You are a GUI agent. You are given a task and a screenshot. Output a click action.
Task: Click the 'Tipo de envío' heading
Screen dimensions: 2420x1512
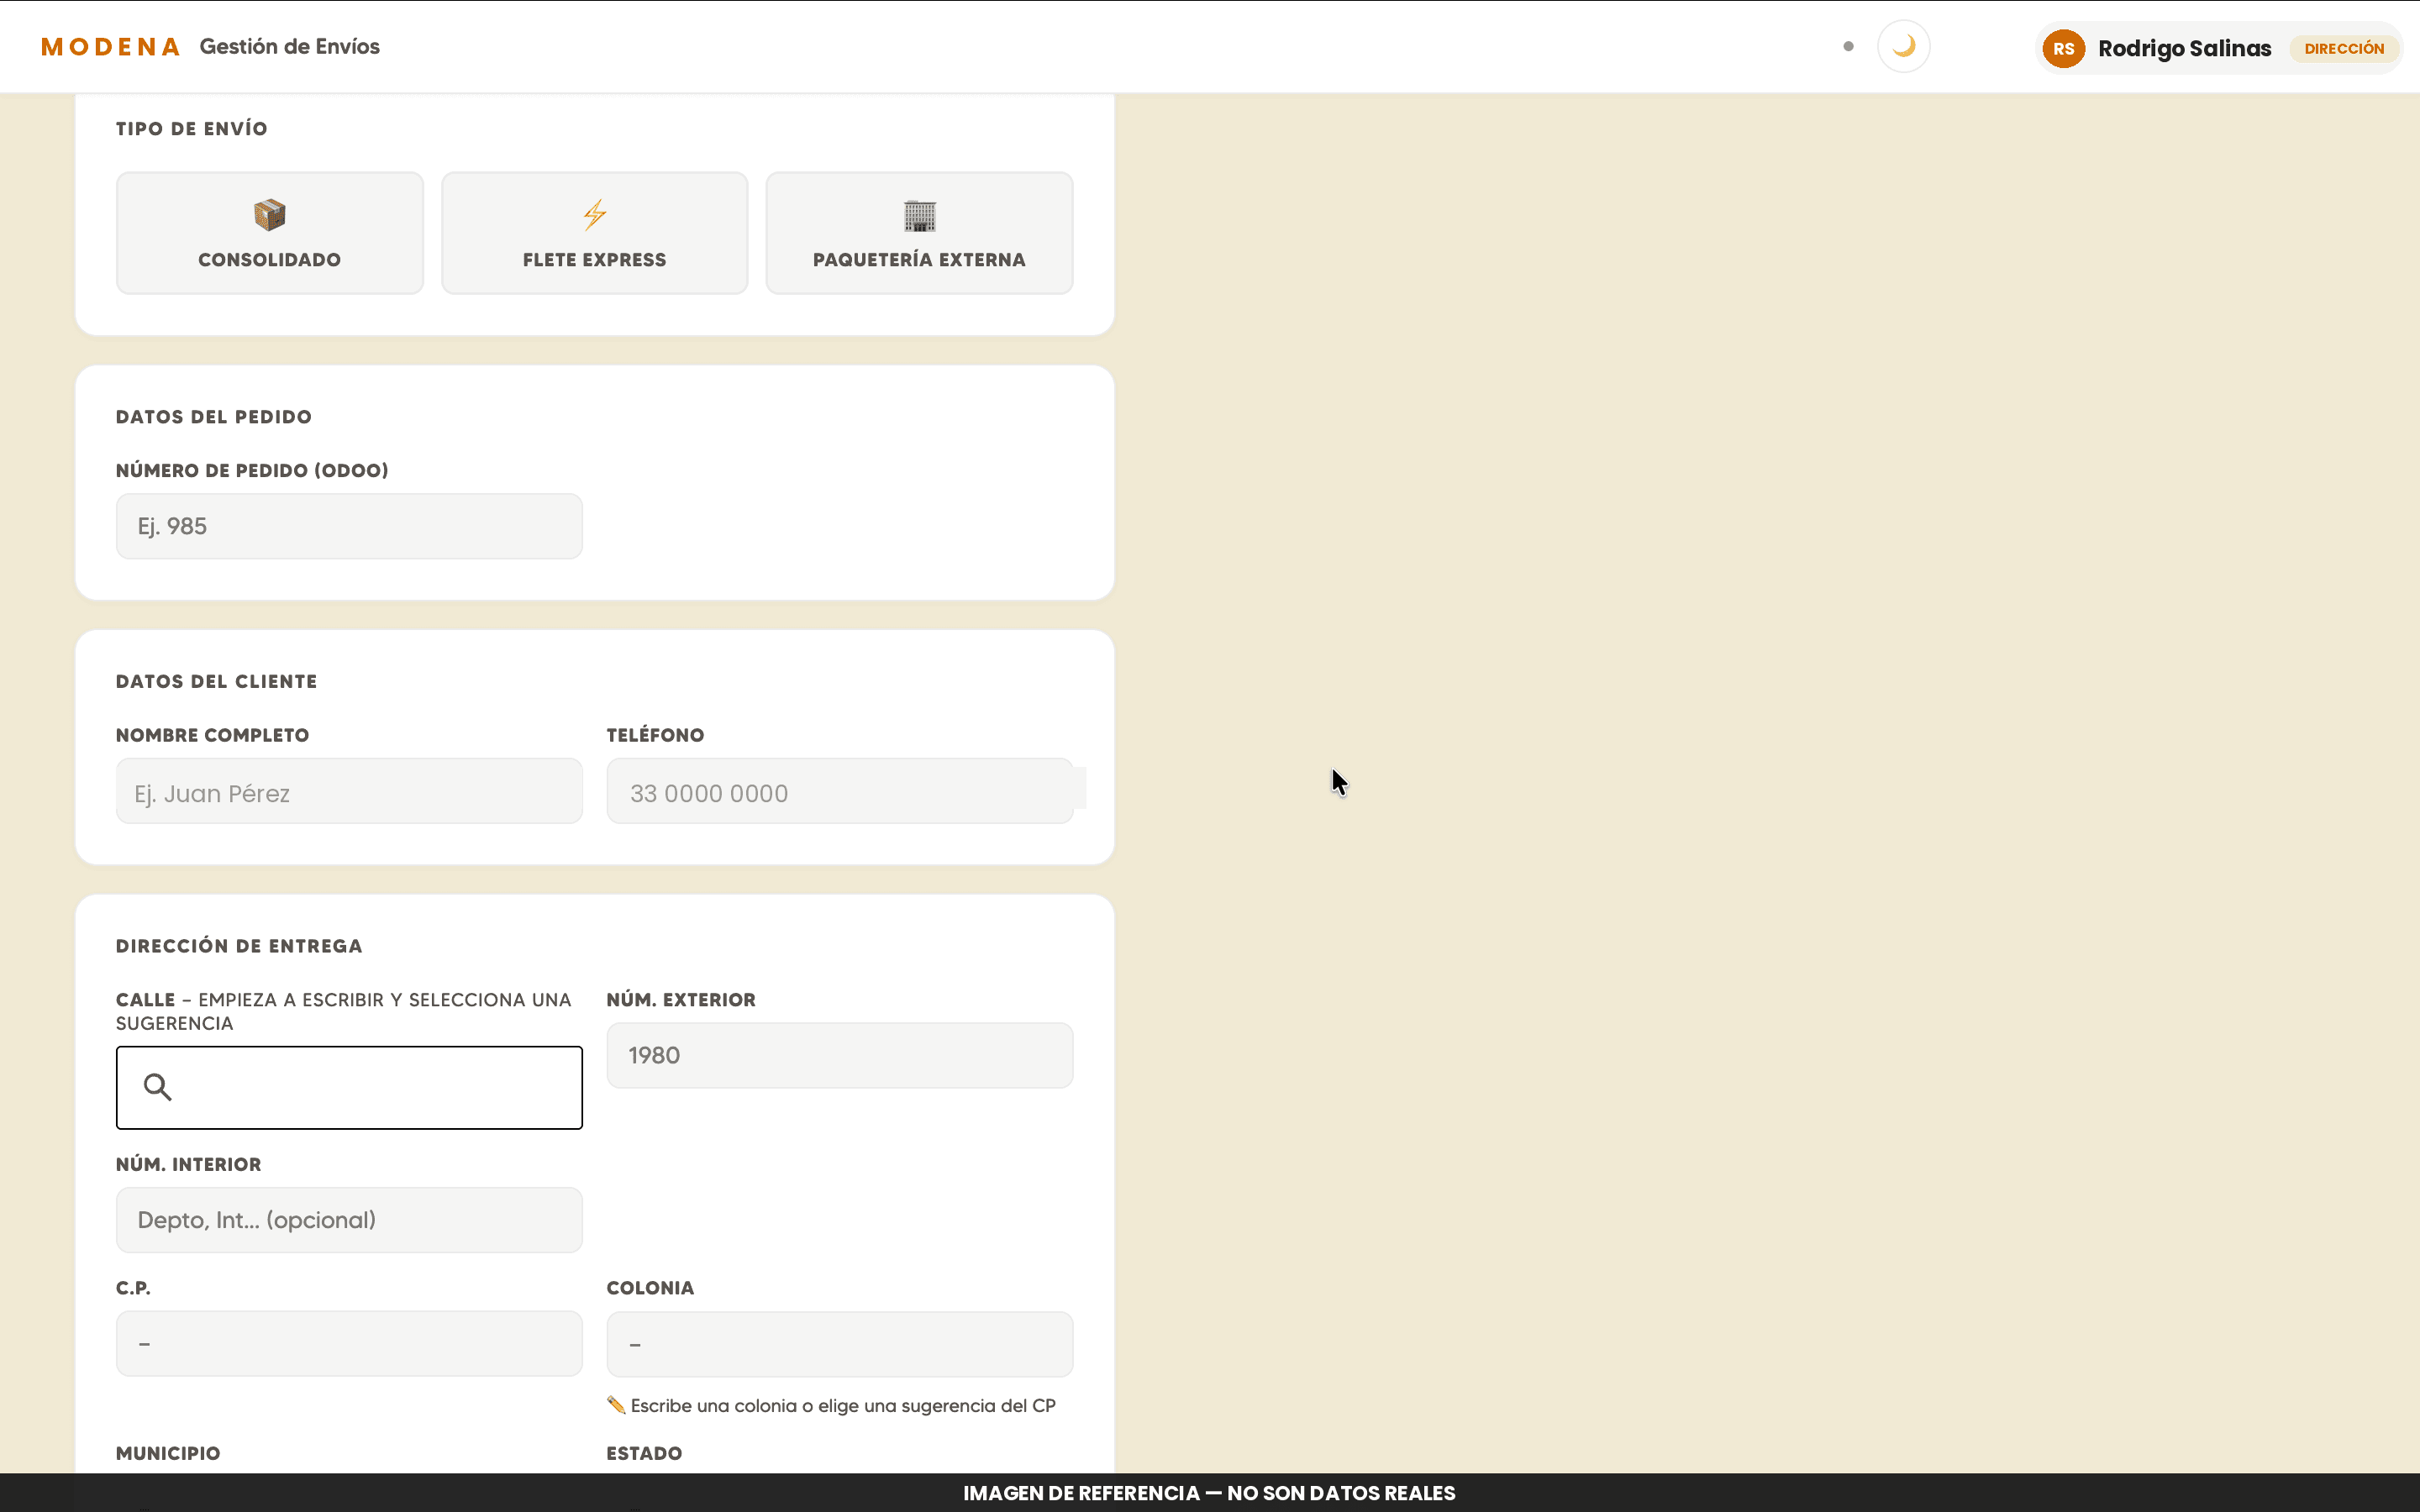tap(192, 129)
